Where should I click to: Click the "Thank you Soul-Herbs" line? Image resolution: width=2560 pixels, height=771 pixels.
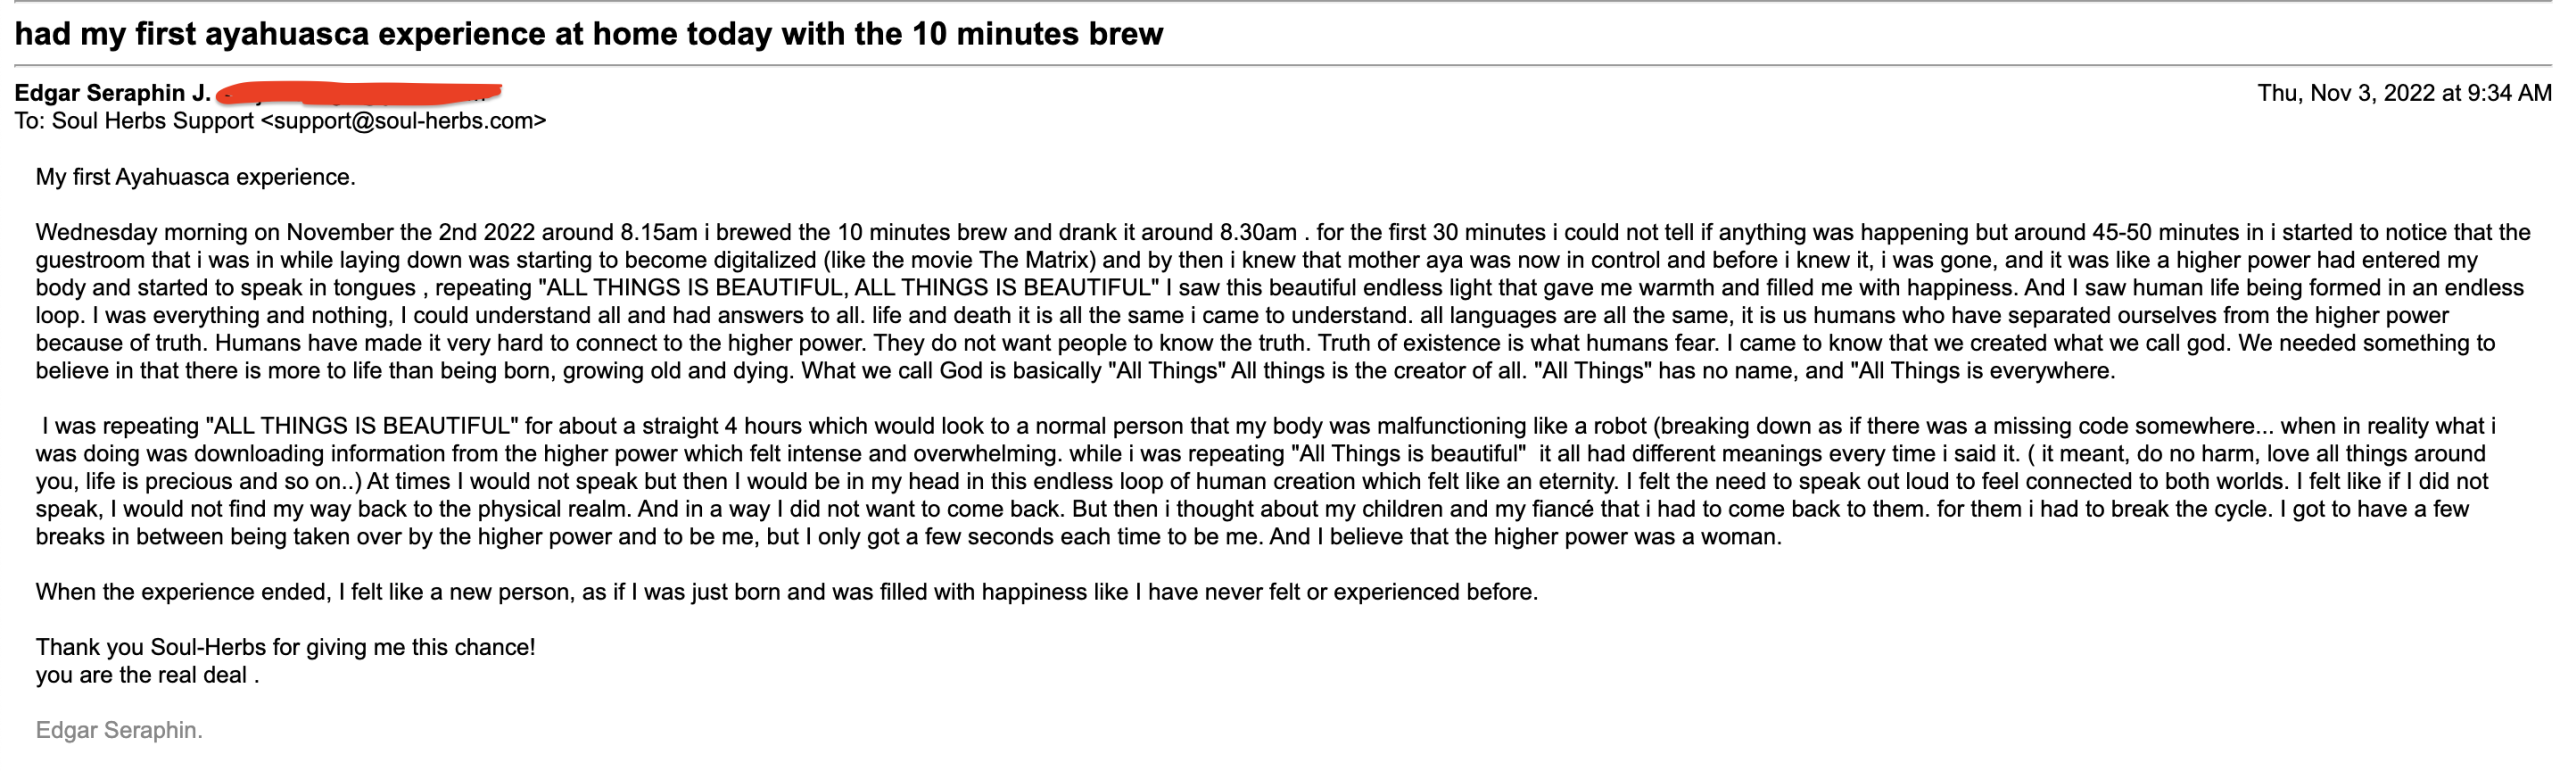pyautogui.click(x=150, y=647)
